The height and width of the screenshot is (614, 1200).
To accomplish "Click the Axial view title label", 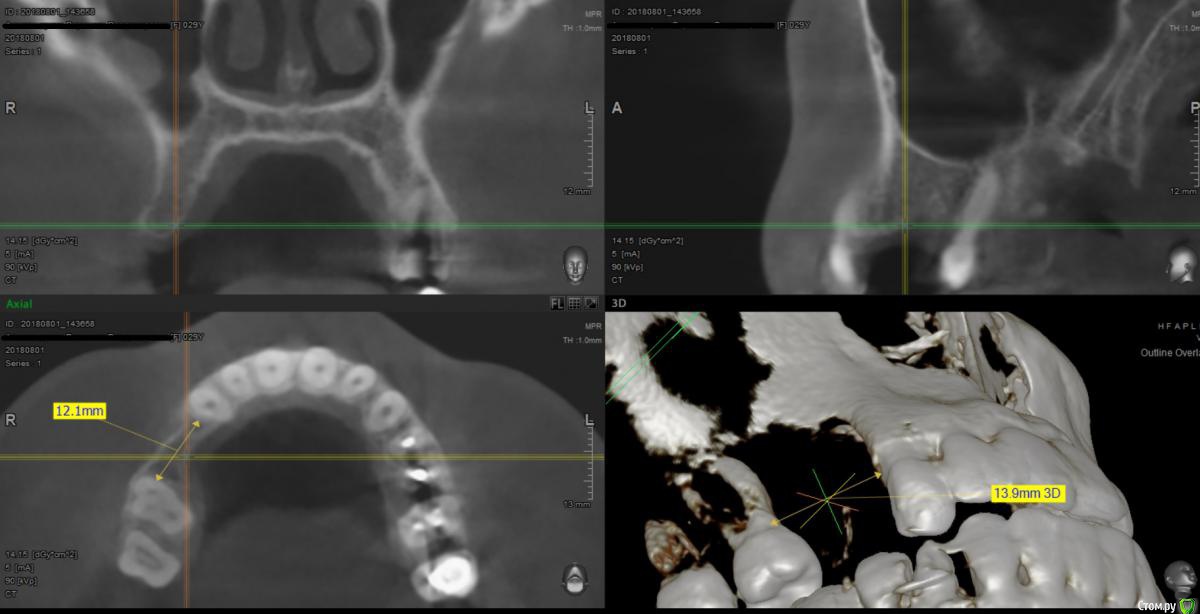I will [x=19, y=303].
